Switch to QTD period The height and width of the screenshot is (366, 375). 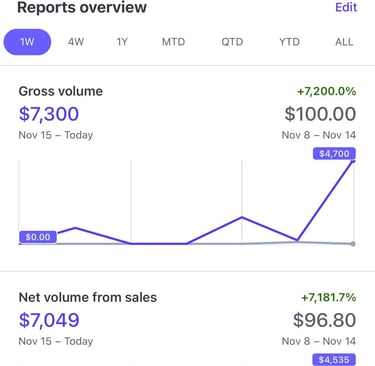pyautogui.click(x=232, y=42)
